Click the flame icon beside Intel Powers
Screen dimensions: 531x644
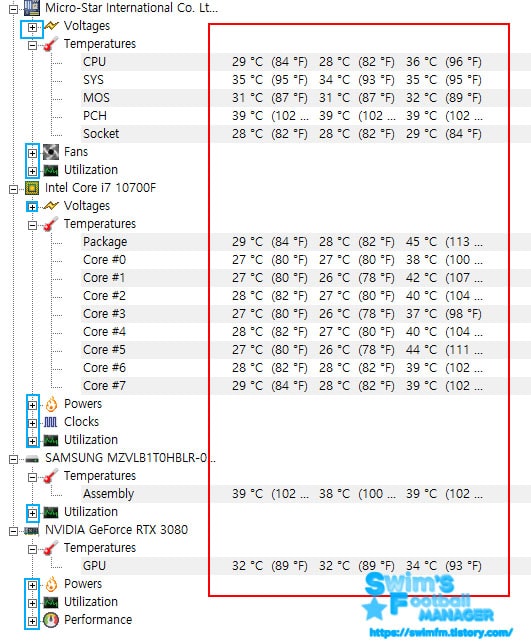tap(51, 404)
